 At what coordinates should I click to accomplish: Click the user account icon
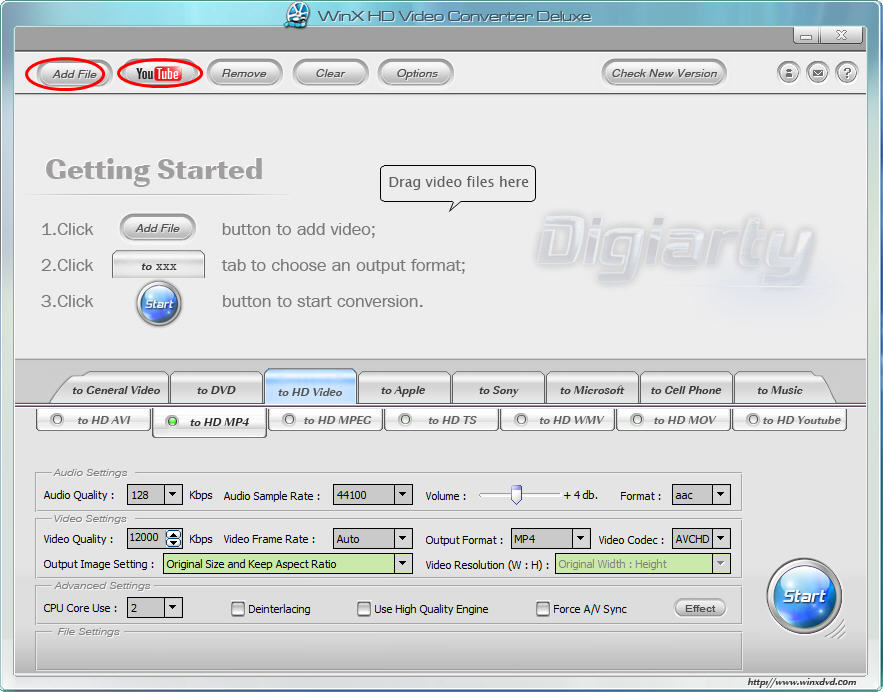789,73
